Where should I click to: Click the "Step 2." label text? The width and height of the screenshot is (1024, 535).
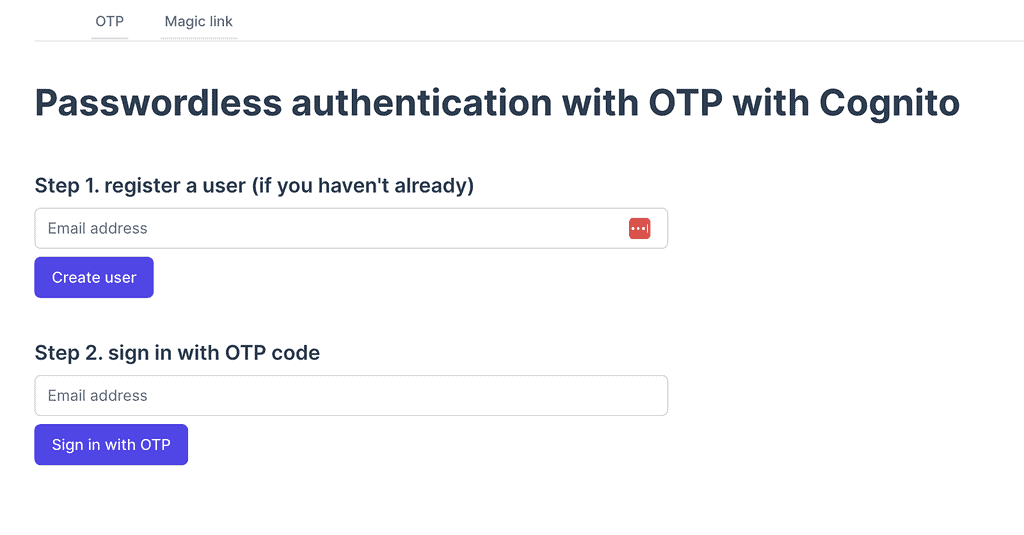coord(66,352)
